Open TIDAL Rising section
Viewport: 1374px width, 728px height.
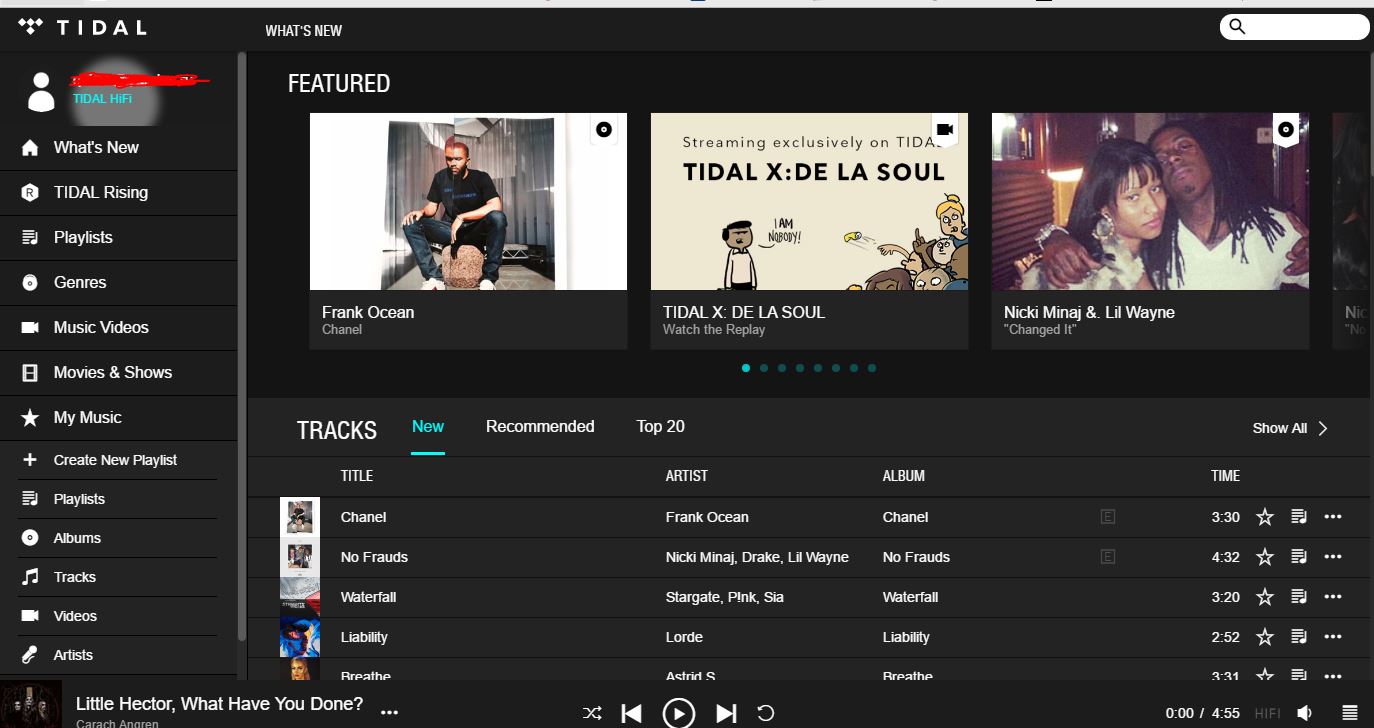click(x=118, y=193)
